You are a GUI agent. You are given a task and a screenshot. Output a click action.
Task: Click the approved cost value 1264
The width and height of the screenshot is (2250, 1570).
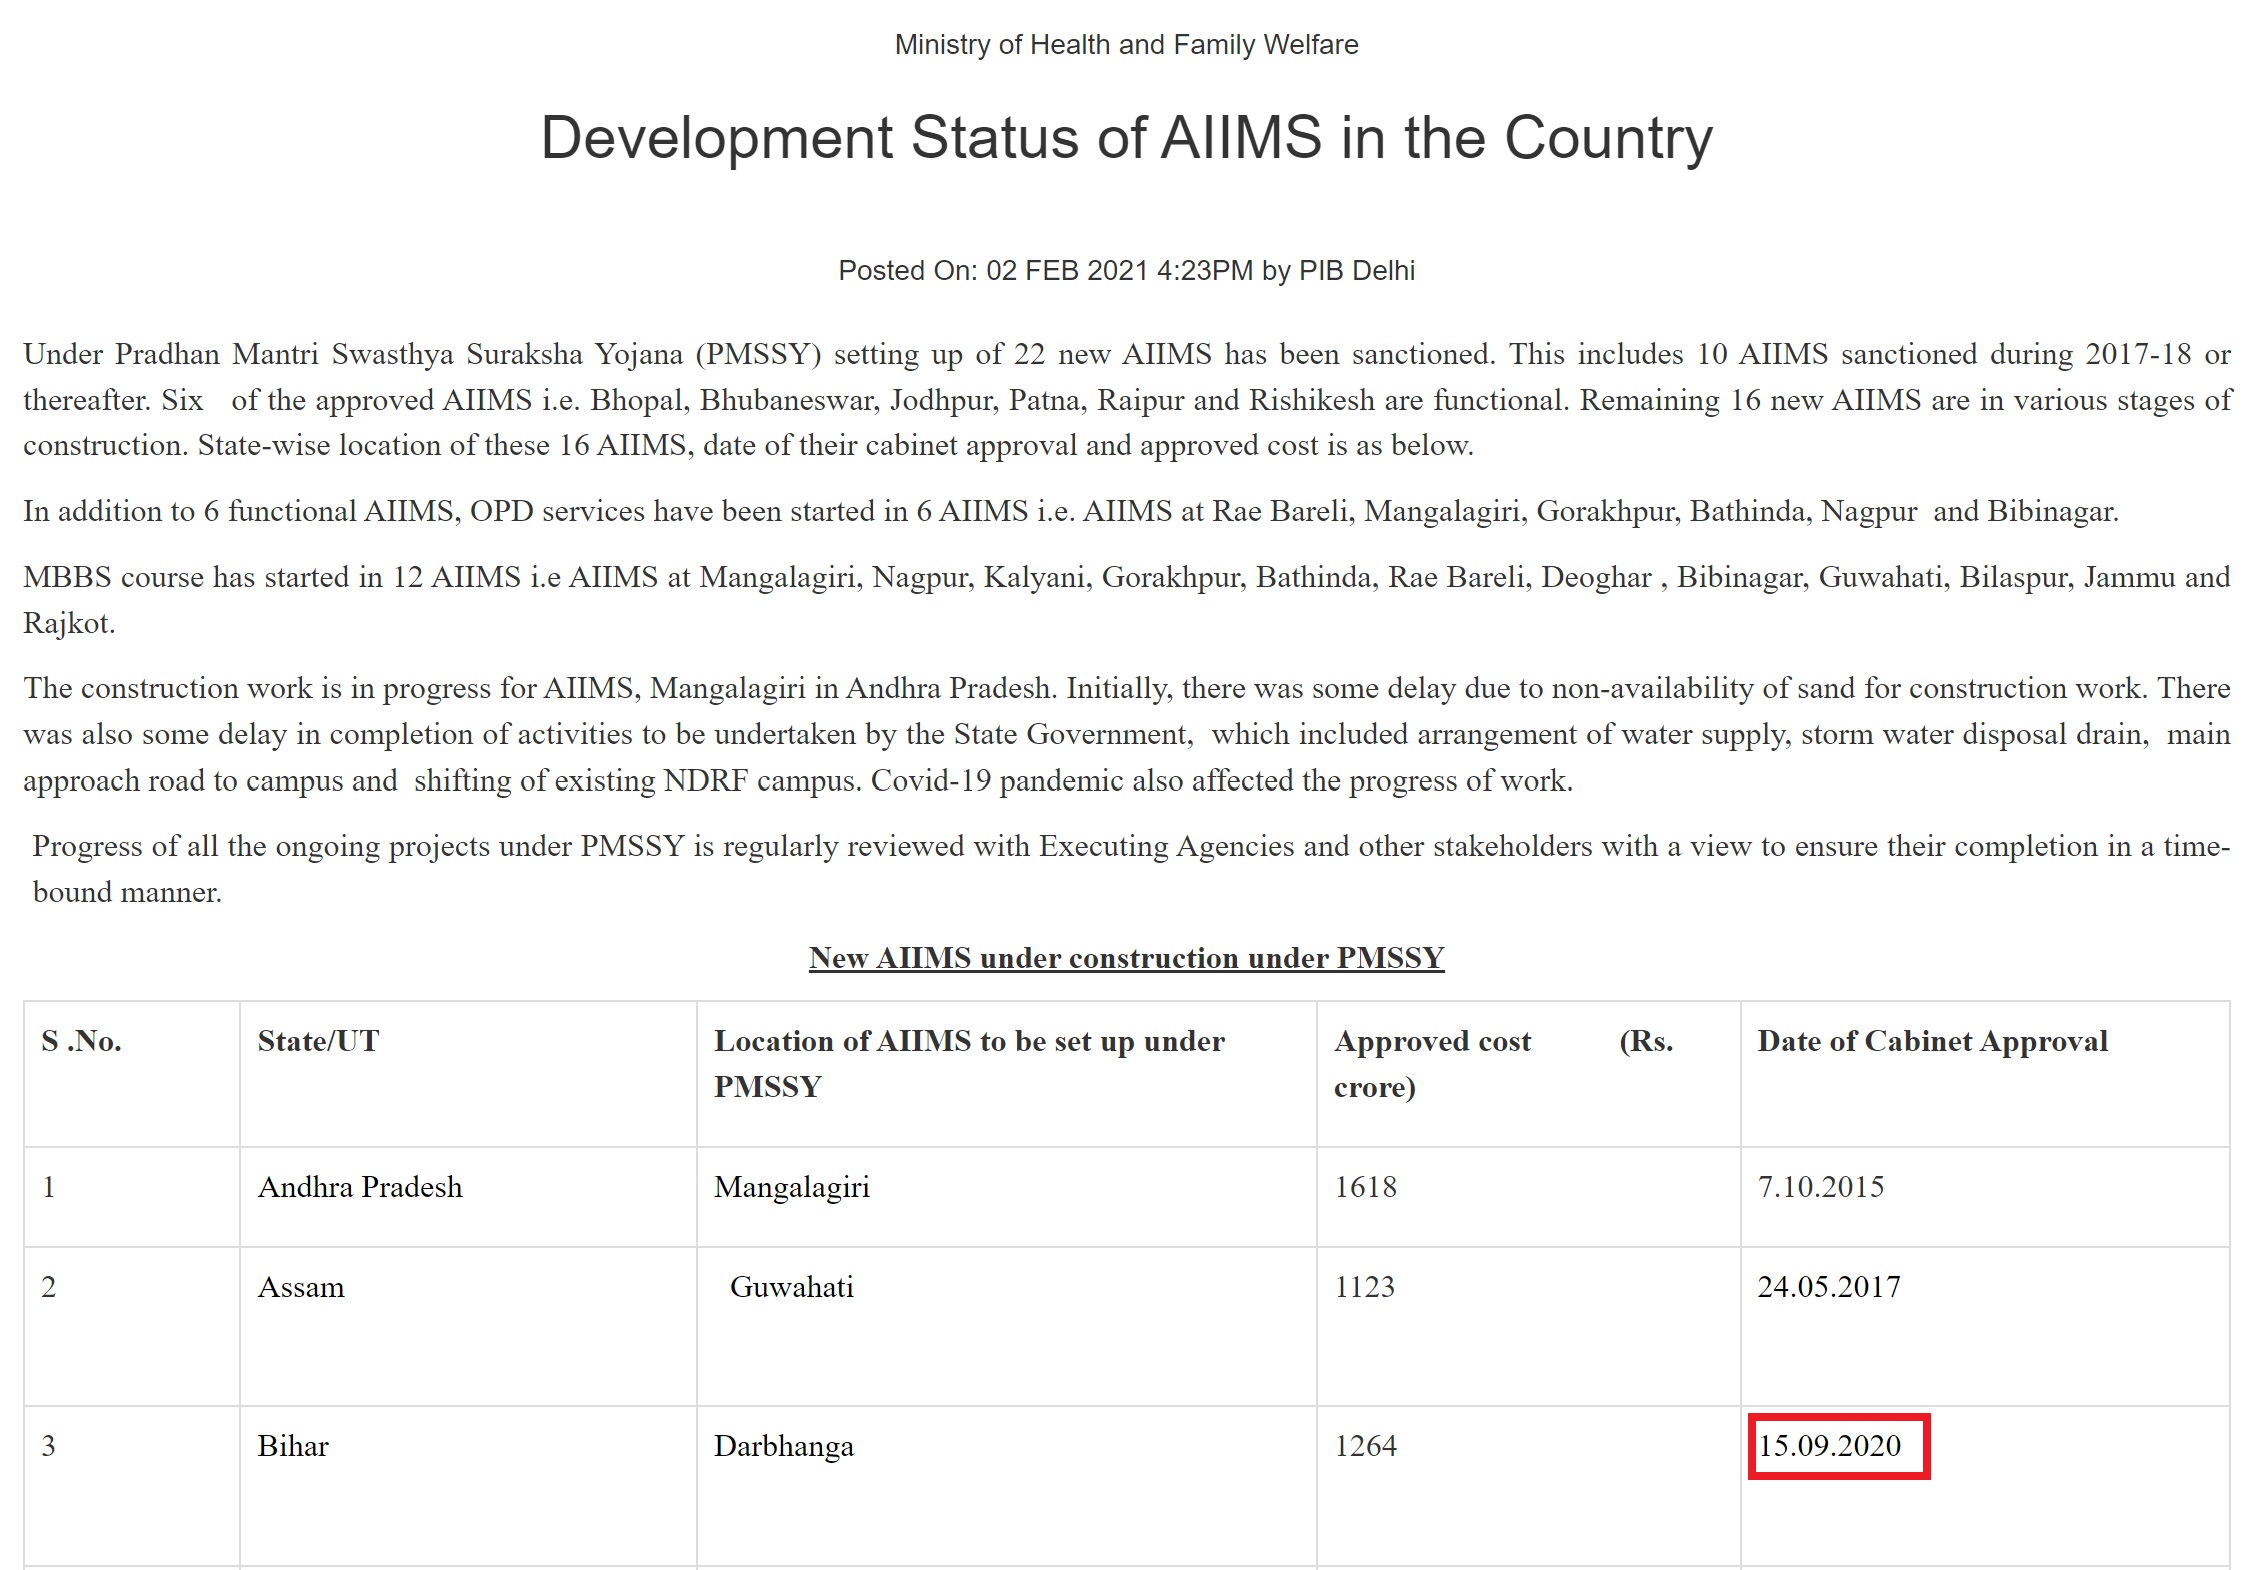point(1365,1446)
